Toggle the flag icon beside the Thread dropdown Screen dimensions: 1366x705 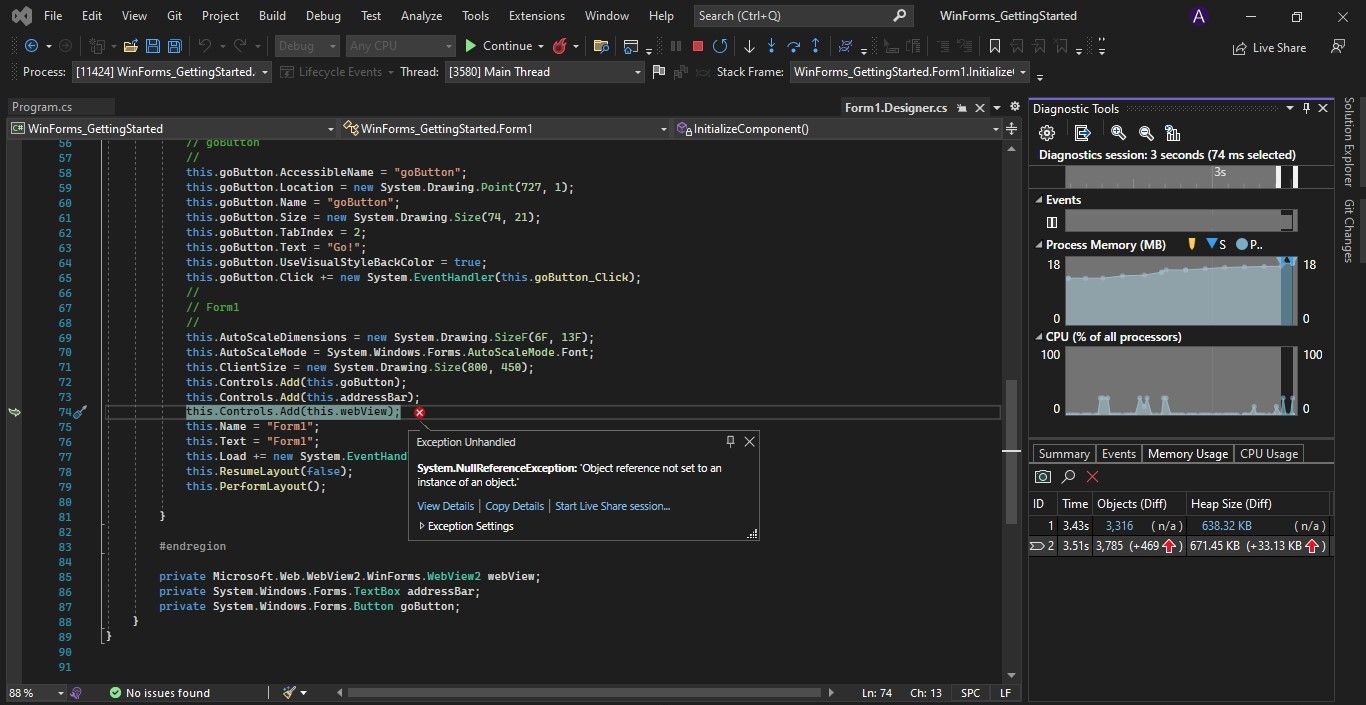pyautogui.click(x=658, y=72)
